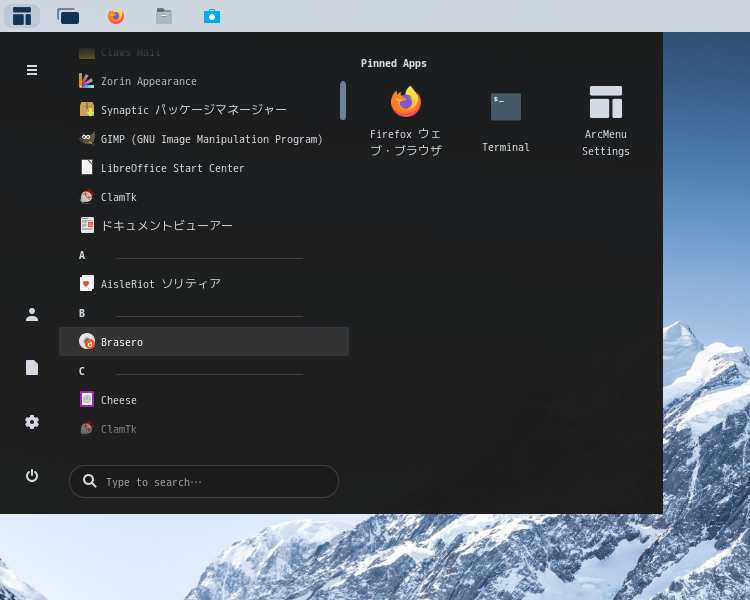The height and width of the screenshot is (600, 750).
Task: Click the Zorin Appearance icon
Action: click(x=87, y=81)
